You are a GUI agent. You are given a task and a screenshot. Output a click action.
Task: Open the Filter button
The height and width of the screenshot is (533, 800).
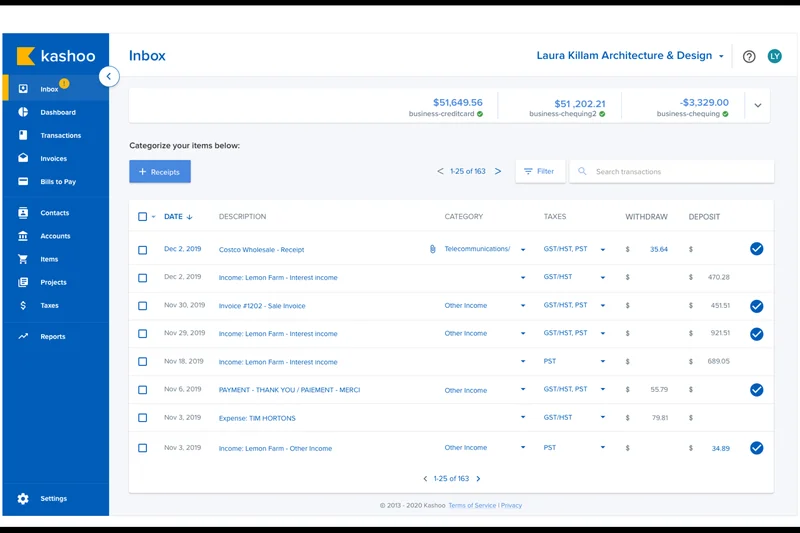click(x=540, y=172)
